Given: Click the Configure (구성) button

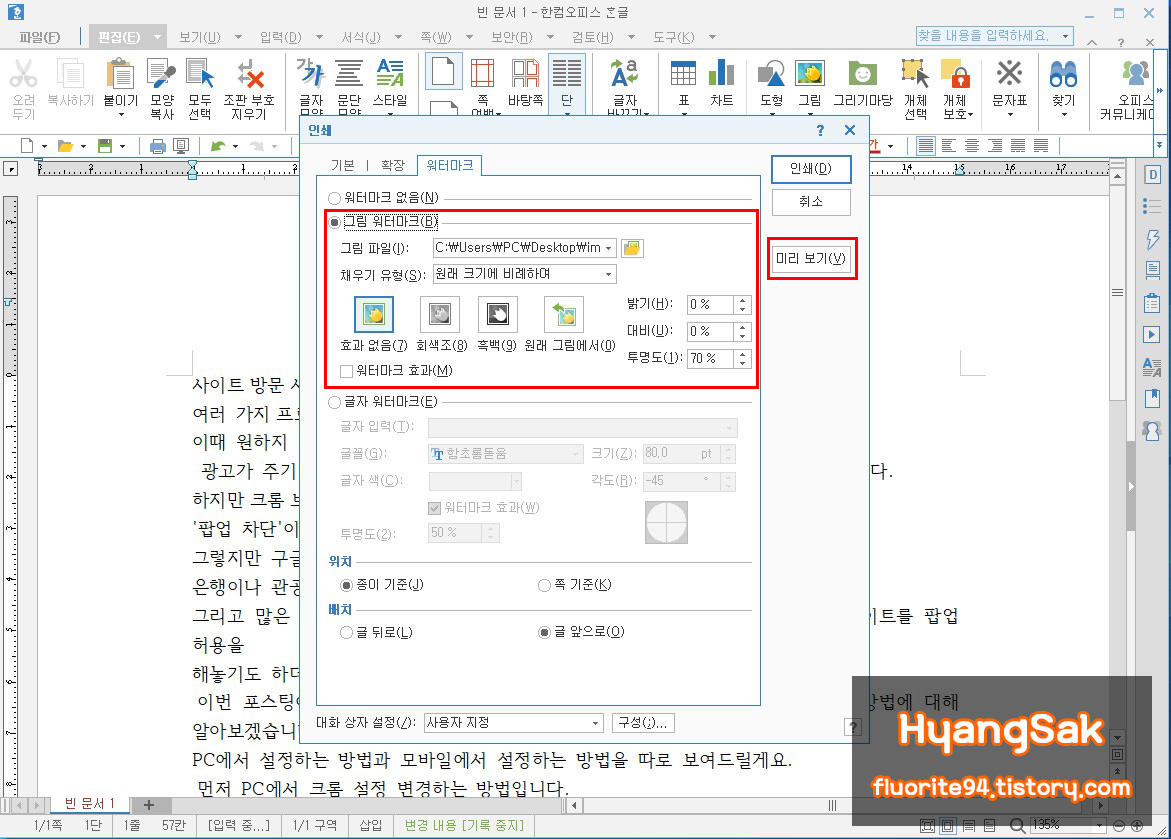Looking at the screenshot, I should click(643, 723).
